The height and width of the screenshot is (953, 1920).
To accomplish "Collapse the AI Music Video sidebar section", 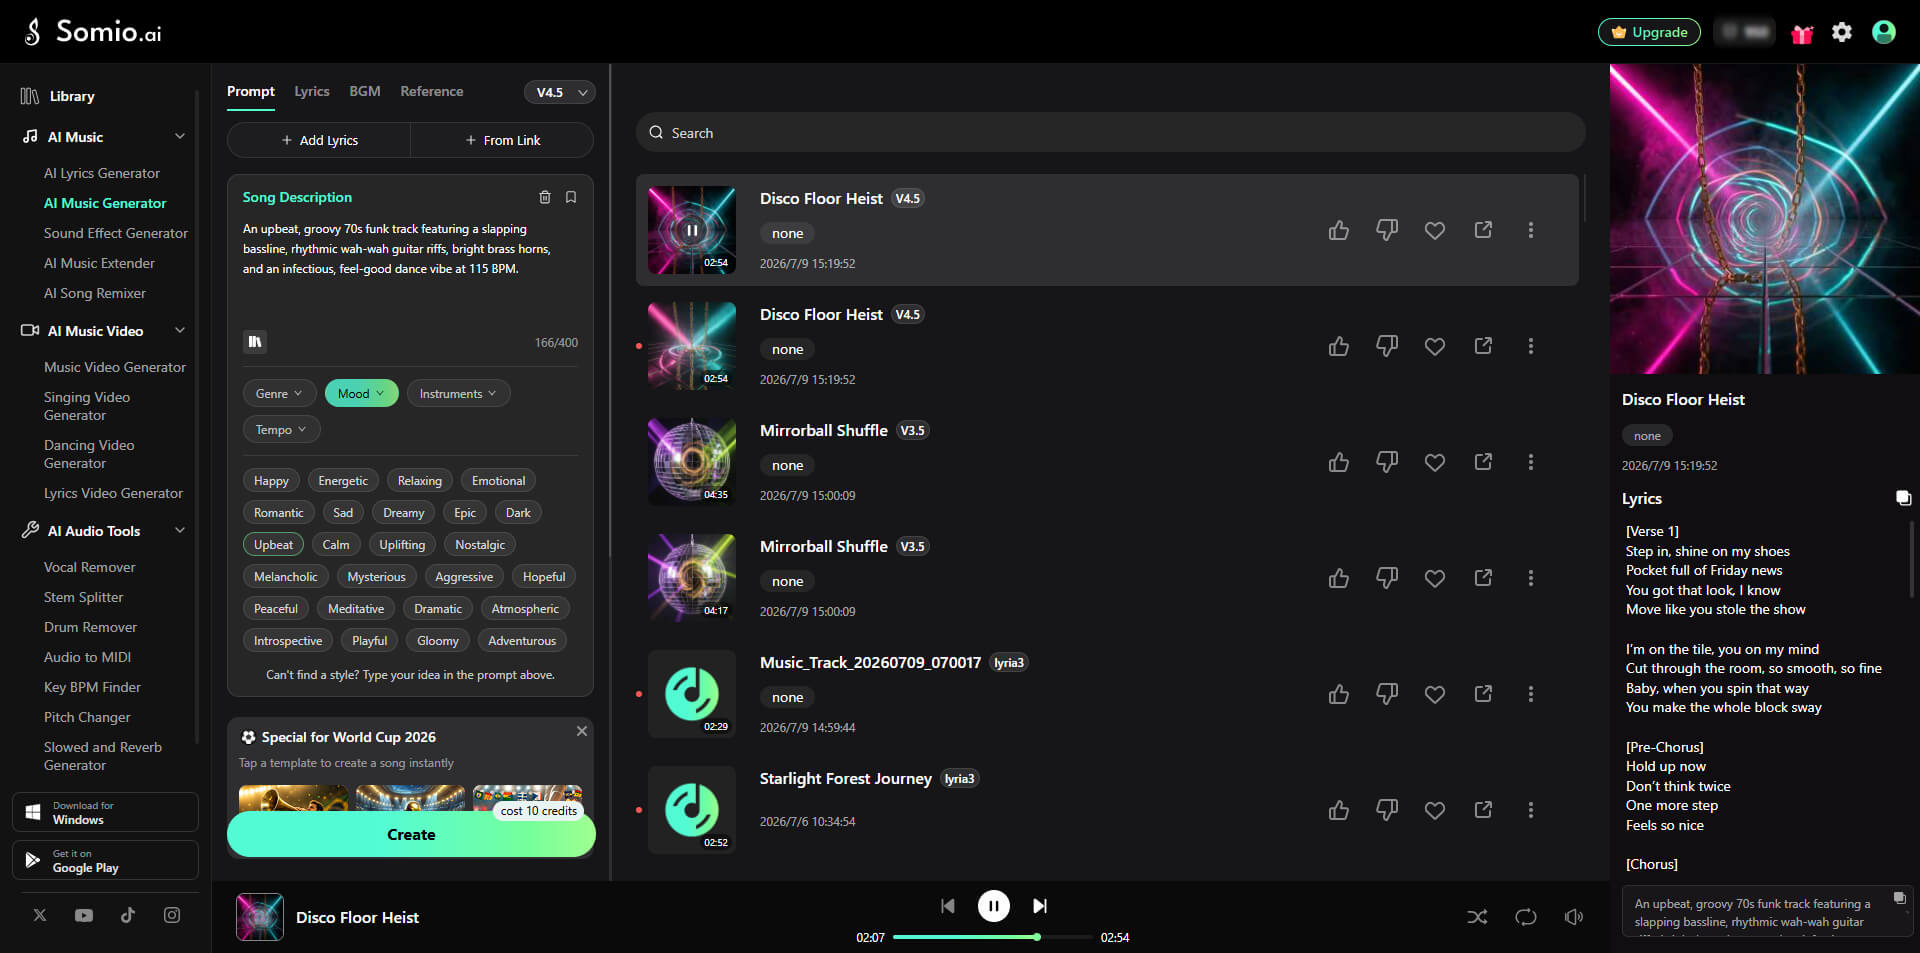I will point(180,331).
